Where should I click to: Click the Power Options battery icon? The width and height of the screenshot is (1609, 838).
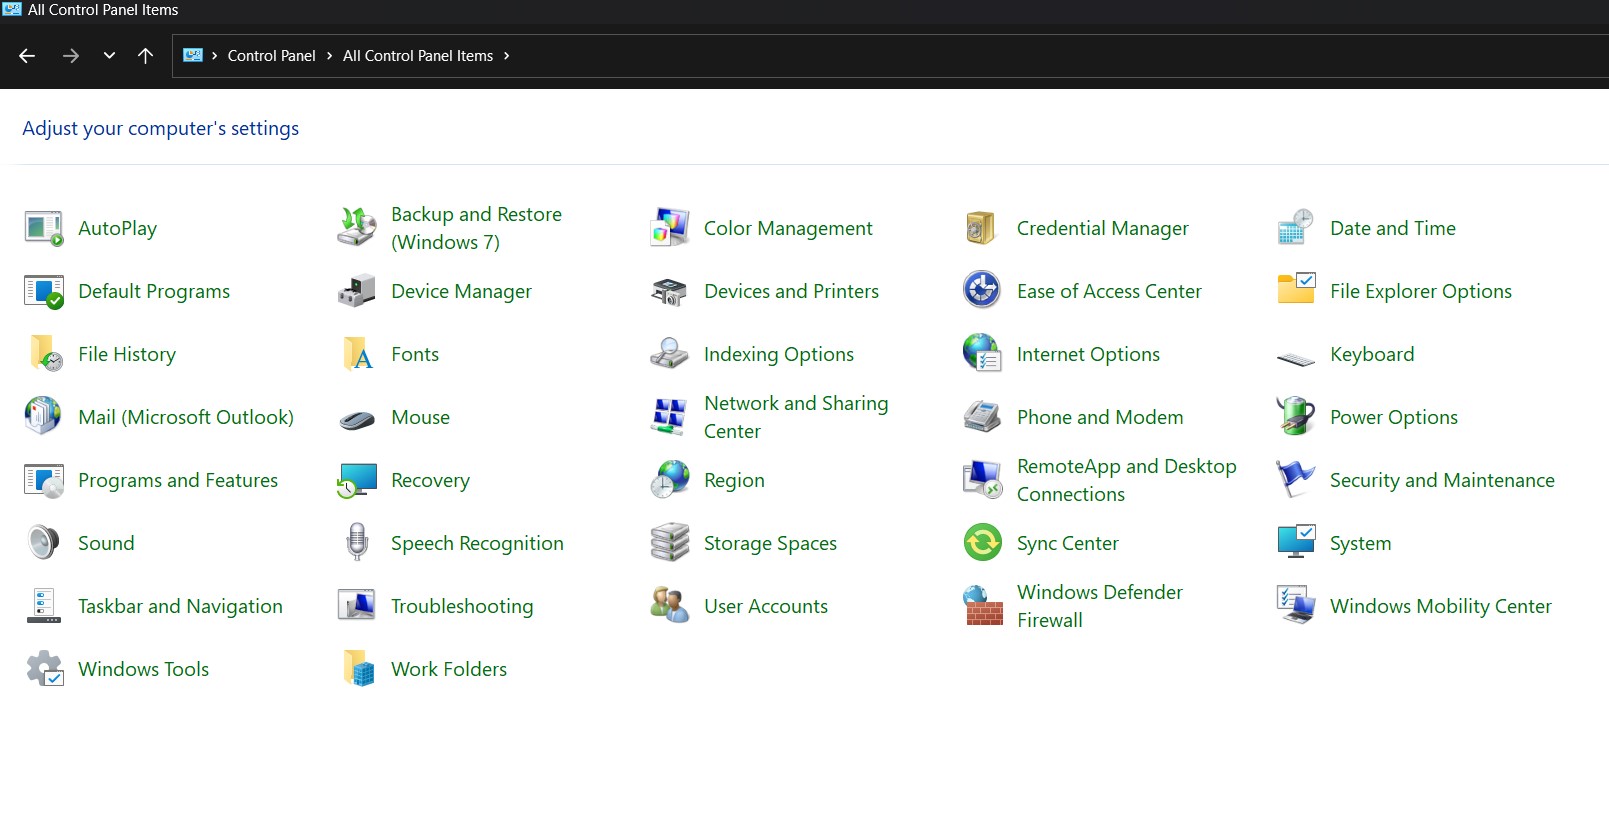pos(1295,417)
